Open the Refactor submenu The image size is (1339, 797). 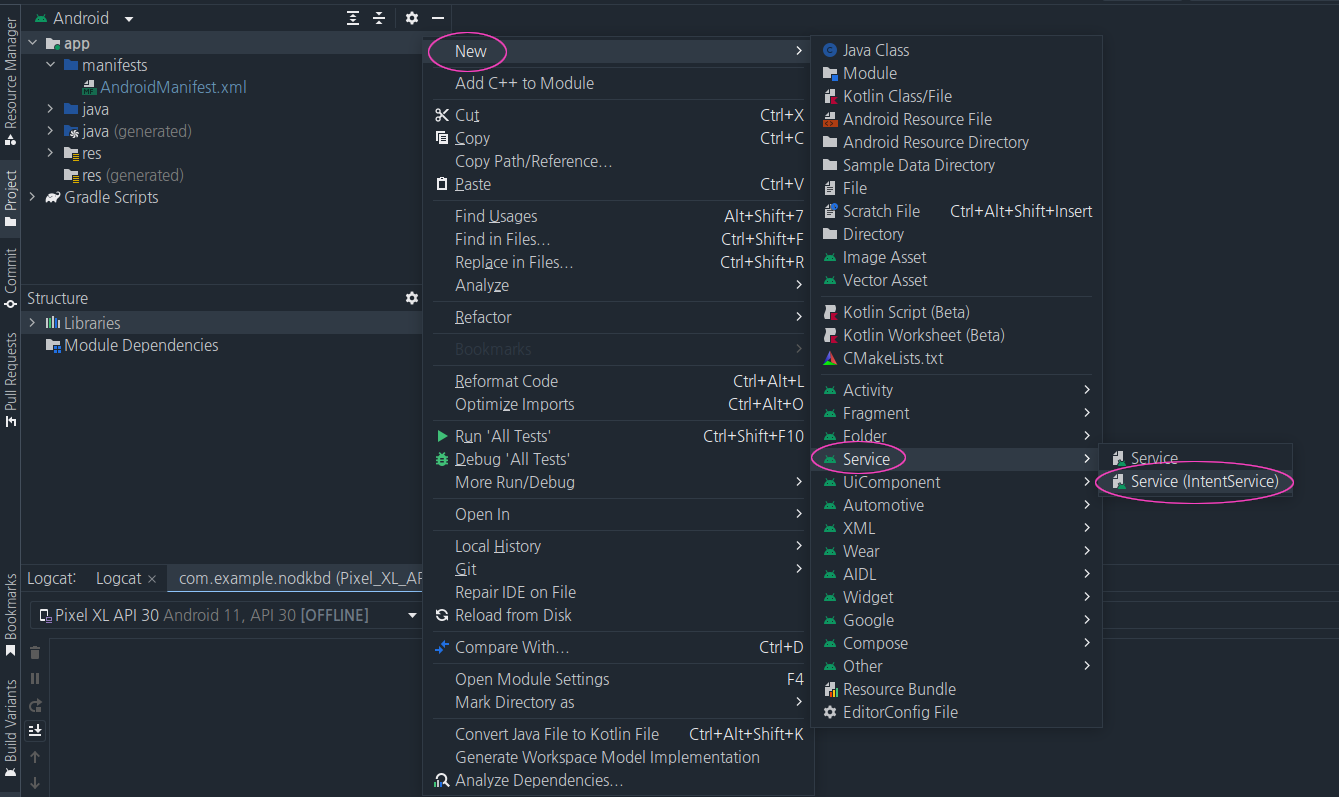[x=618, y=317]
